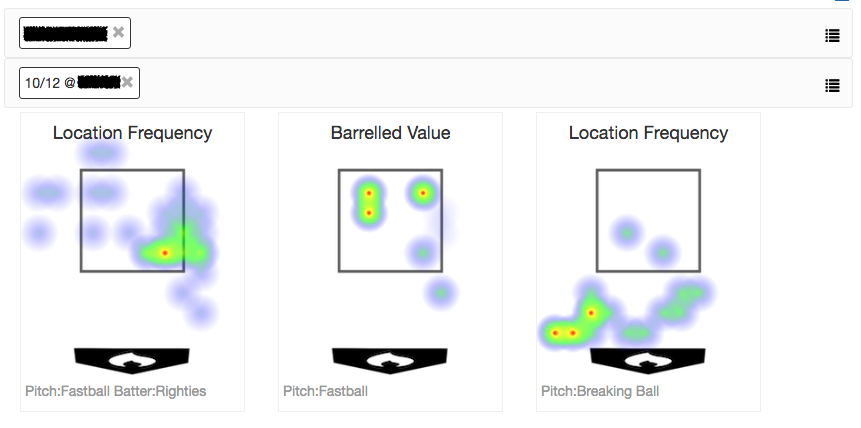Viewport: 861px width, 428px height.
Task: Click the top-right red hotspot in Barrelled Value
Action: pos(423,193)
